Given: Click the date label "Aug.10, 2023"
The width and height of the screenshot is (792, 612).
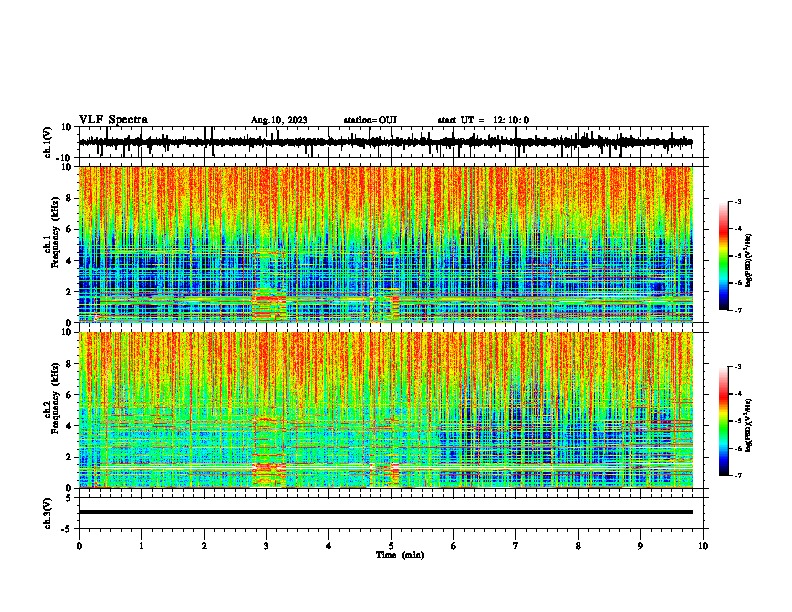Looking at the screenshot, I should point(279,120).
